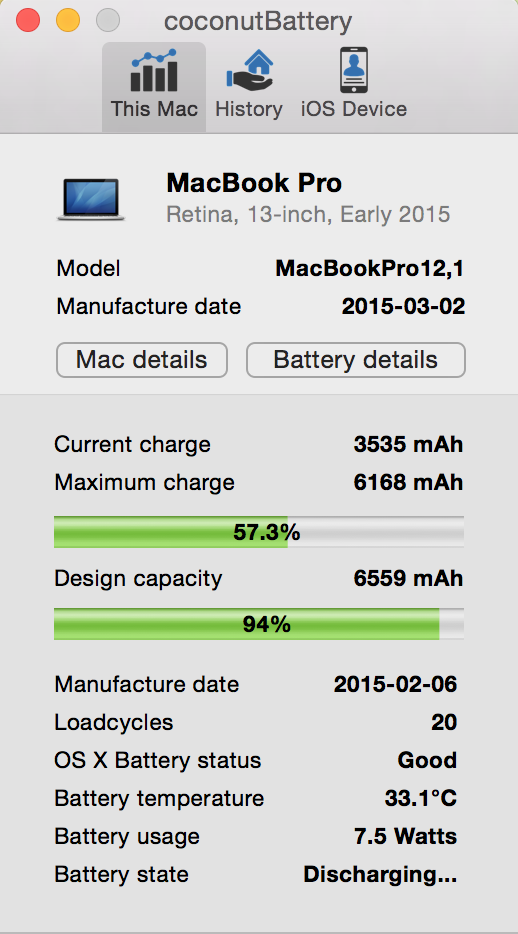Click the coconutBattery window title
518x934 pixels.
pyautogui.click(x=258, y=21)
